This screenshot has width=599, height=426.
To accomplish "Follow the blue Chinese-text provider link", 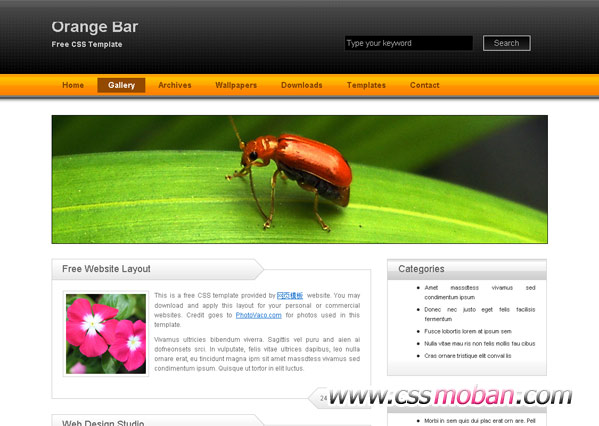I will click(290, 295).
